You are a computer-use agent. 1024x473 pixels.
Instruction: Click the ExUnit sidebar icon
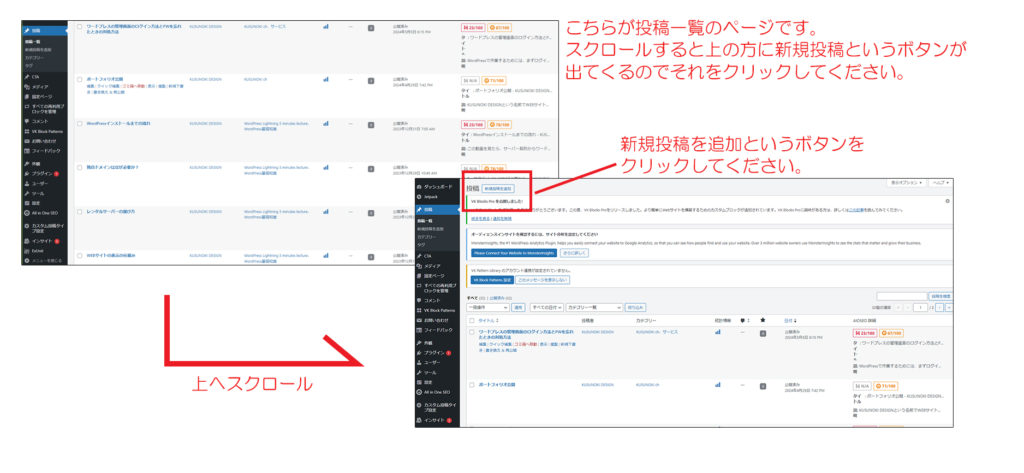tap(25, 252)
